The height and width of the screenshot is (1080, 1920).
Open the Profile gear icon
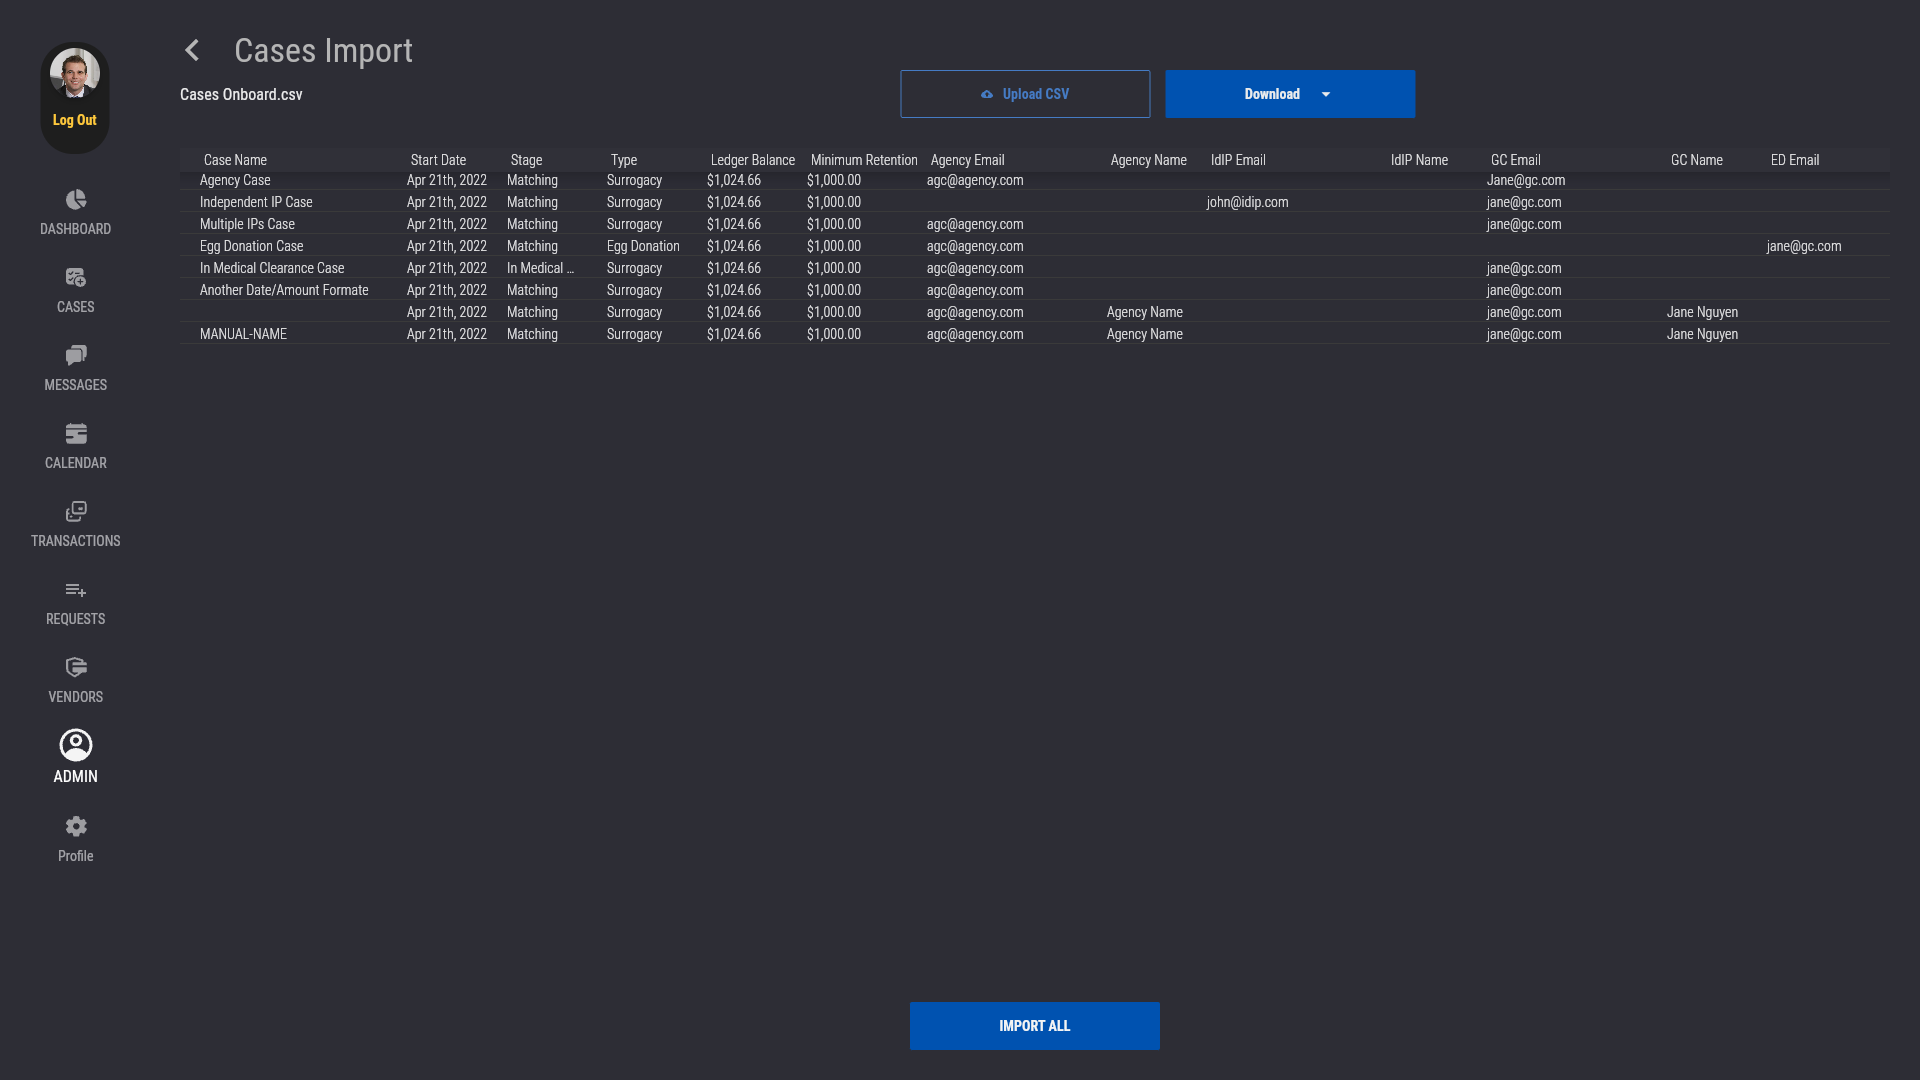point(76,826)
